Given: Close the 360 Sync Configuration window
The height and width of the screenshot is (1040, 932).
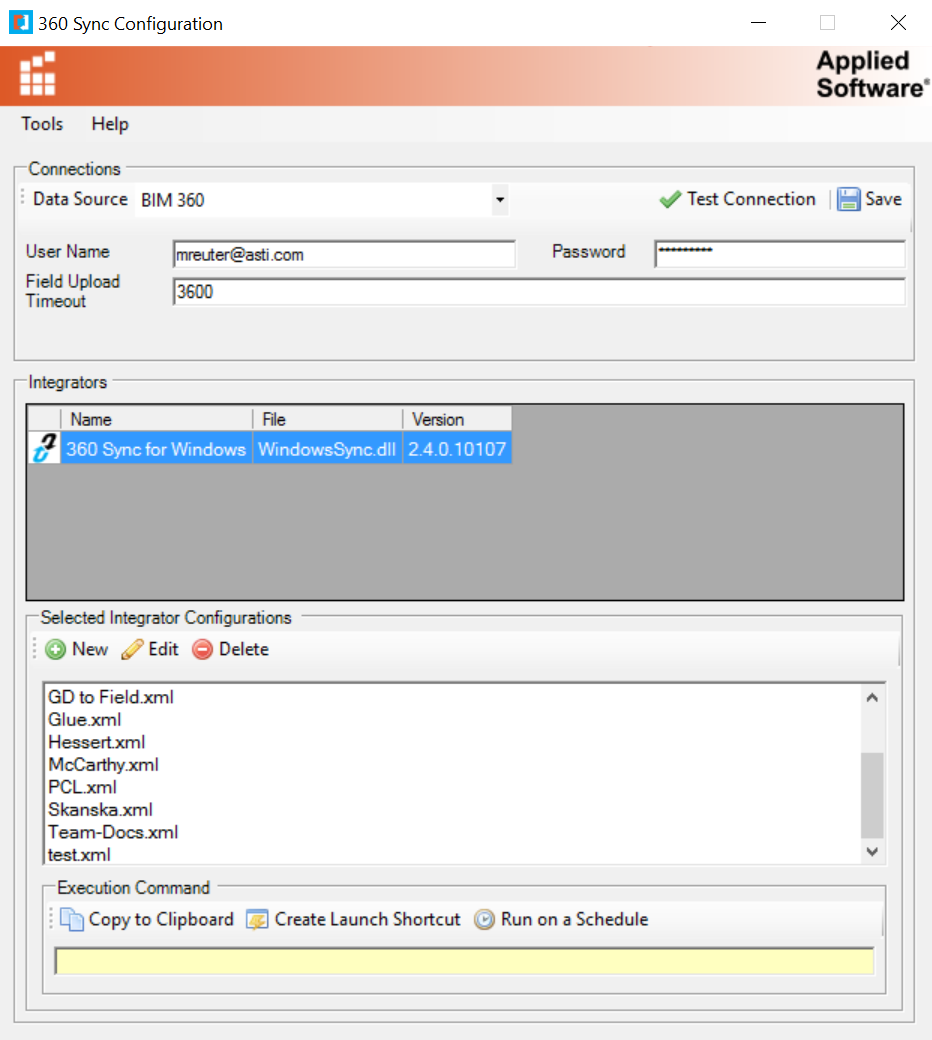Looking at the screenshot, I should [x=898, y=23].
